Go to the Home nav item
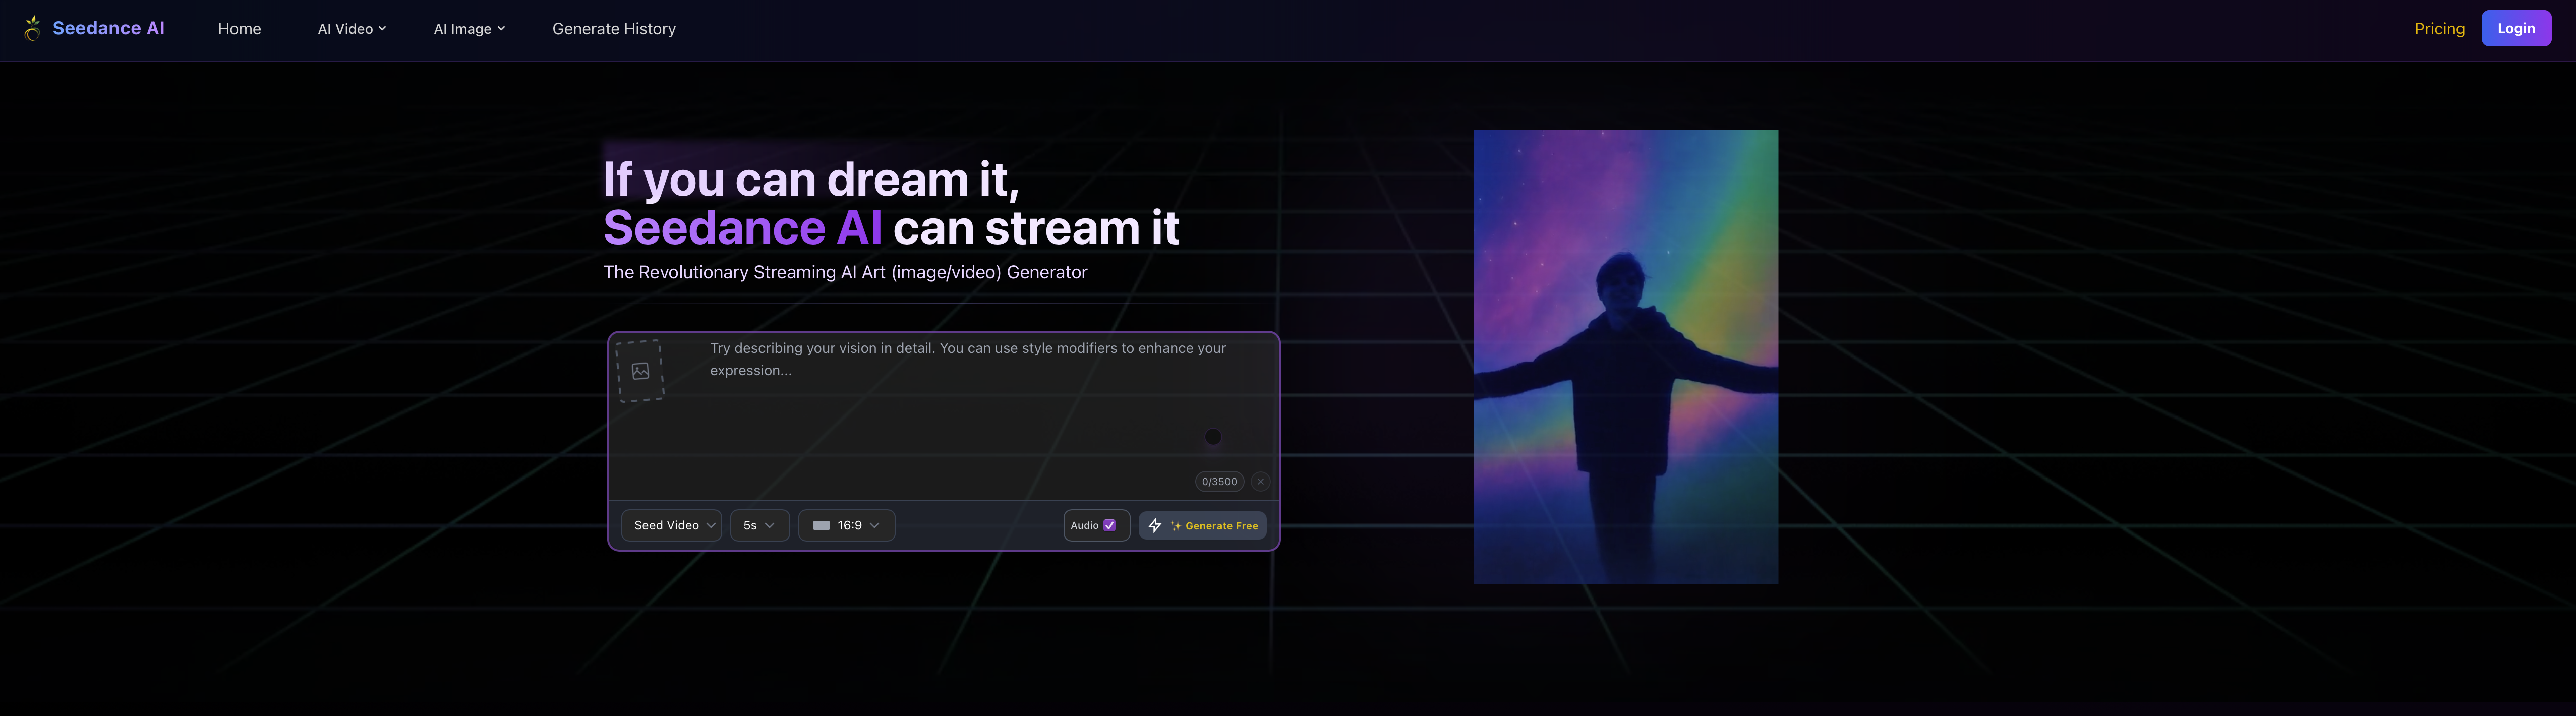Image resolution: width=2576 pixels, height=716 pixels. [239, 29]
